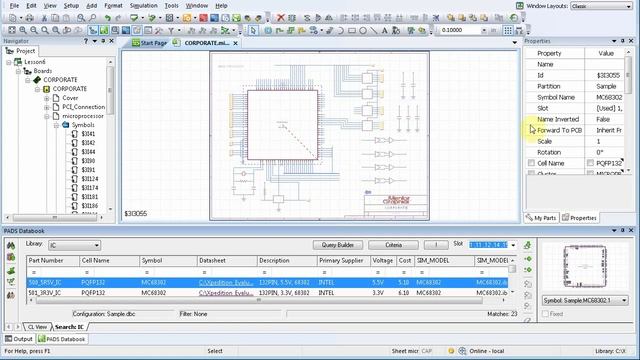Select the microprocessor sheet in tree
The image size is (640, 360).
pos(83,116)
